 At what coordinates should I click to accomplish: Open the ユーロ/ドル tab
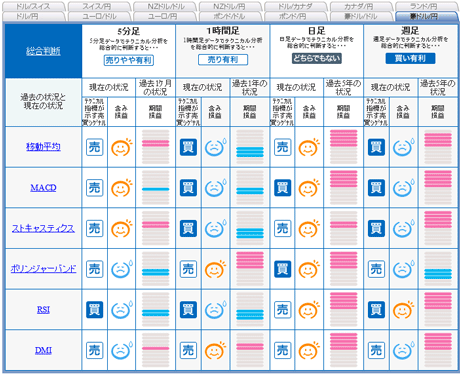(x=99, y=16)
